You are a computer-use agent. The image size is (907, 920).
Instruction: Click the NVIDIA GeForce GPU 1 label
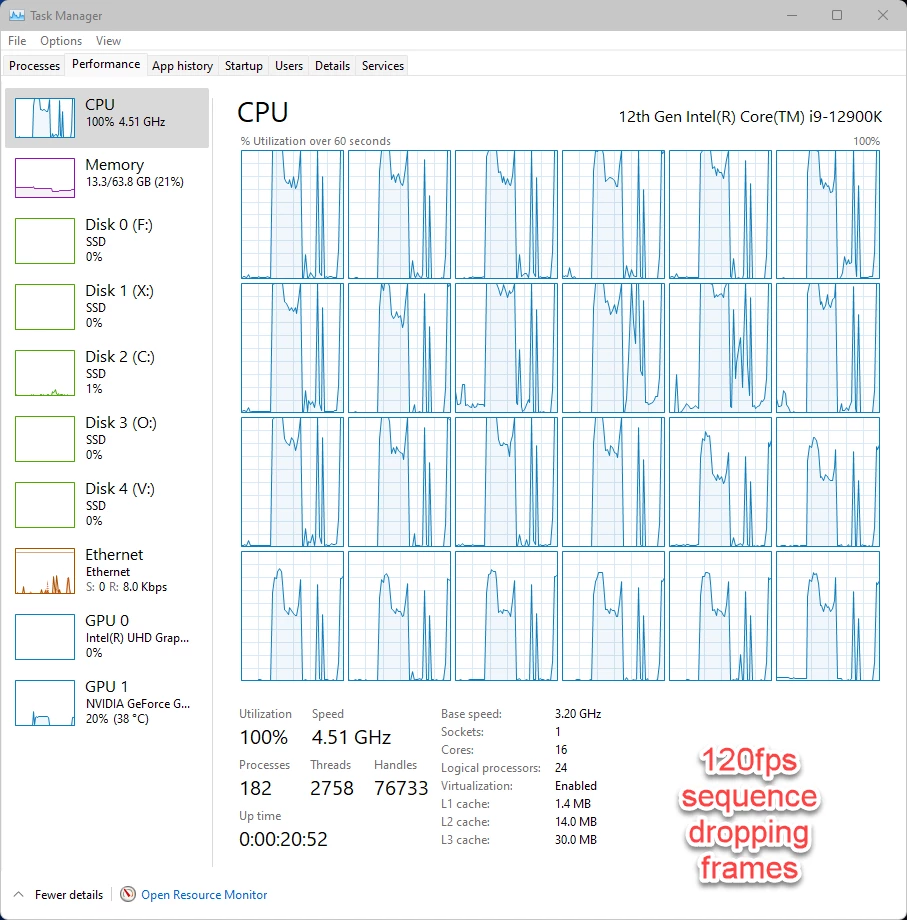click(x=138, y=703)
